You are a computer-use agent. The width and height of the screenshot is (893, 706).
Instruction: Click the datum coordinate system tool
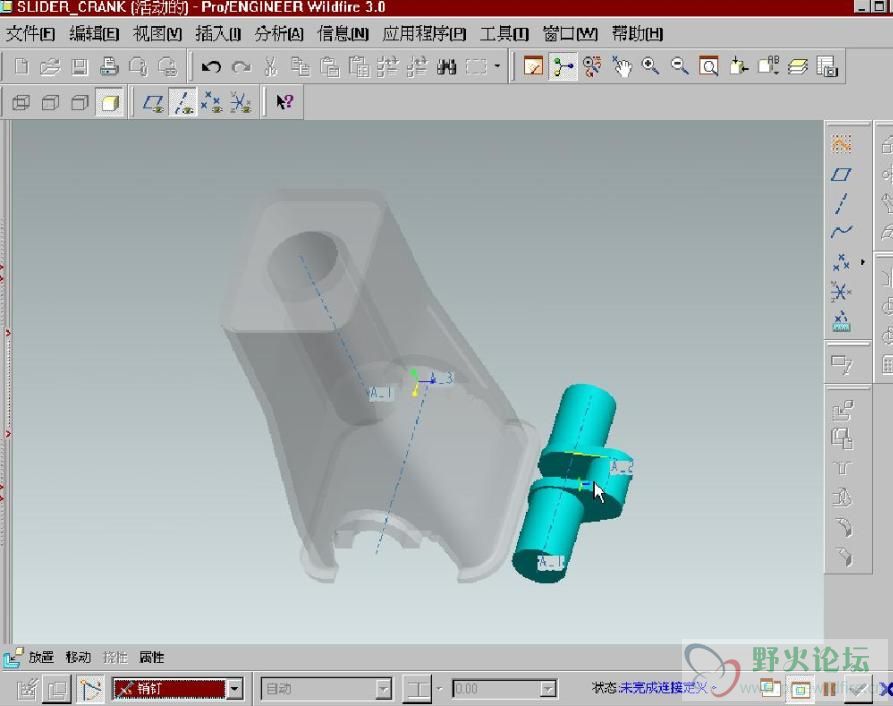[841, 292]
